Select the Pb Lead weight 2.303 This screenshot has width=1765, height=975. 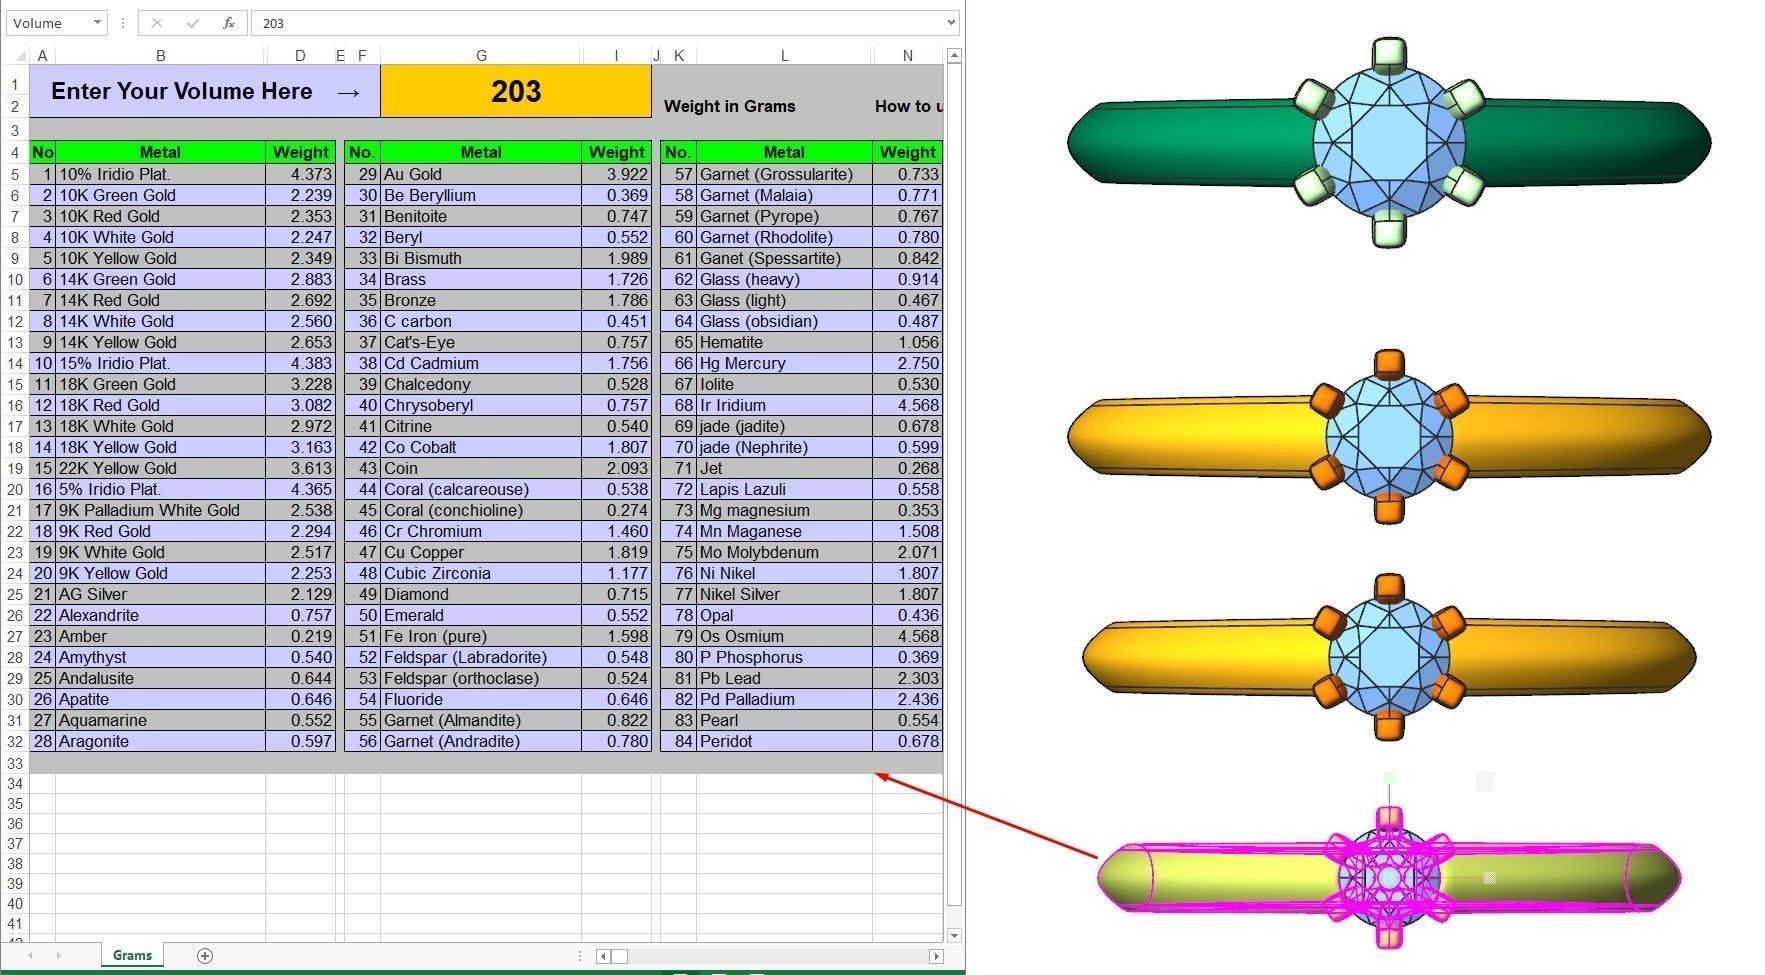[x=907, y=678]
